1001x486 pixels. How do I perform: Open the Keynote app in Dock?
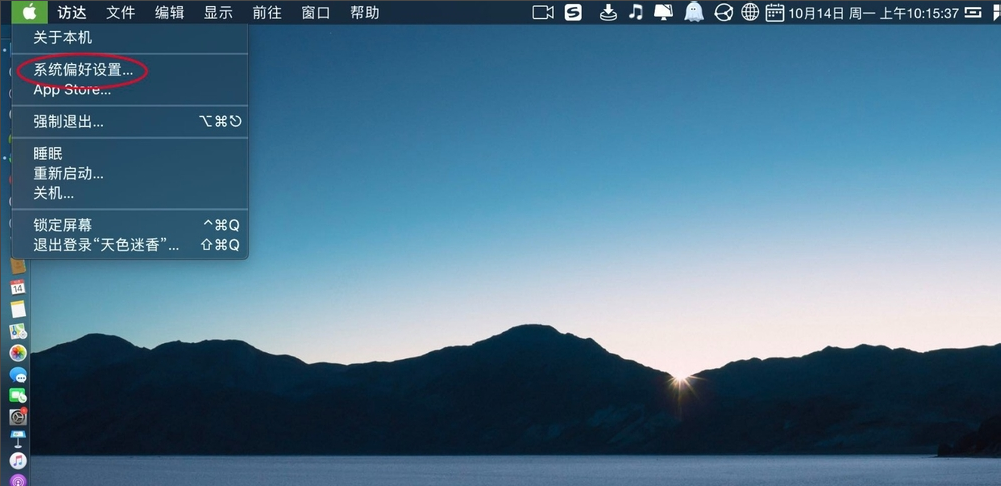pyautogui.click(x=18, y=439)
